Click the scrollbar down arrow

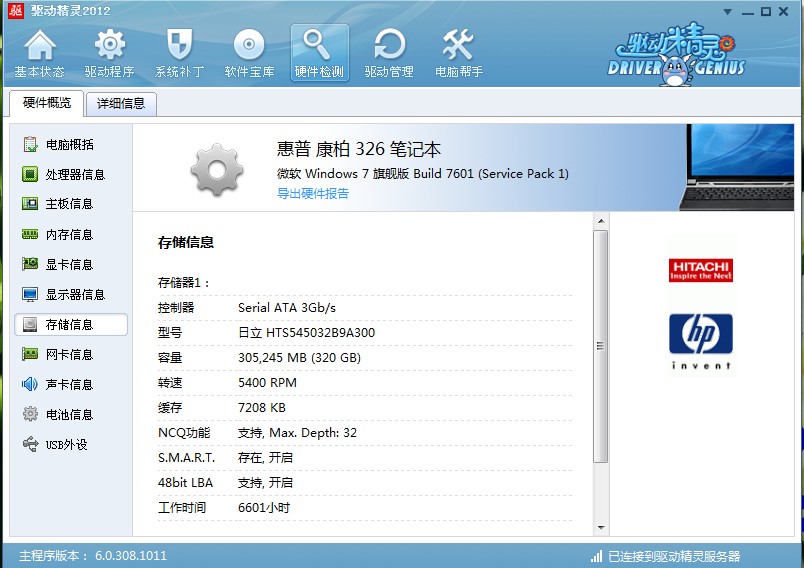[x=601, y=528]
